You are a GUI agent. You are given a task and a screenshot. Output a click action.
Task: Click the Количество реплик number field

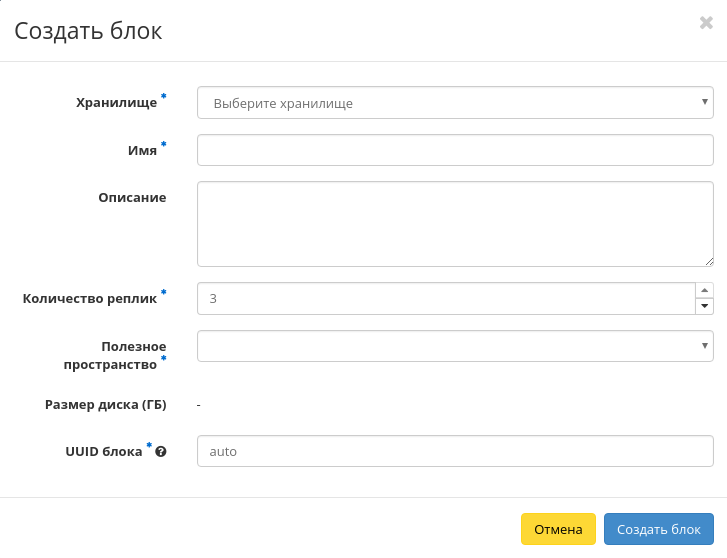pyautogui.click(x=446, y=298)
